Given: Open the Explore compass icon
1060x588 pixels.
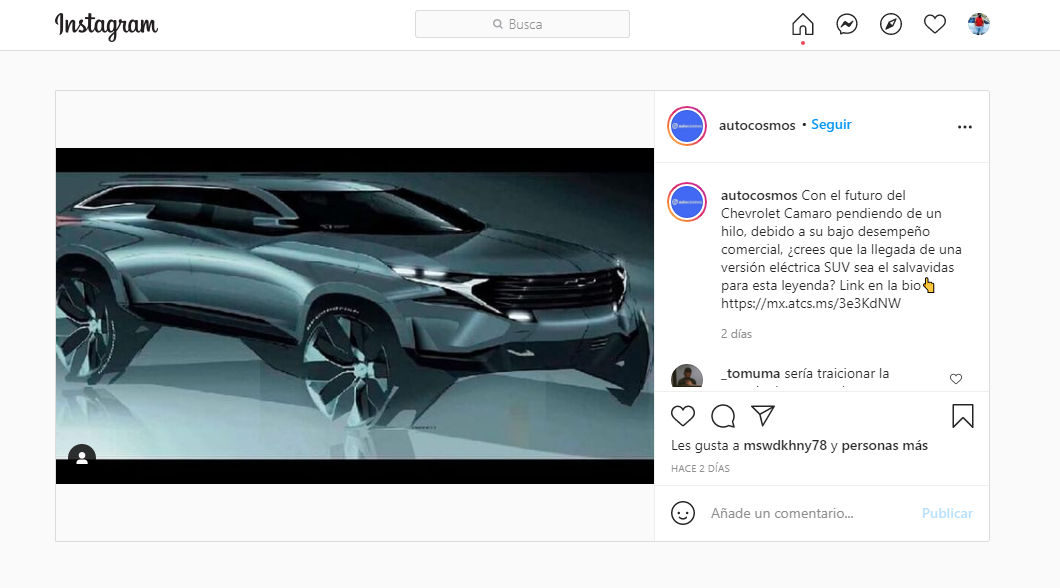Looking at the screenshot, I should pos(891,24).
